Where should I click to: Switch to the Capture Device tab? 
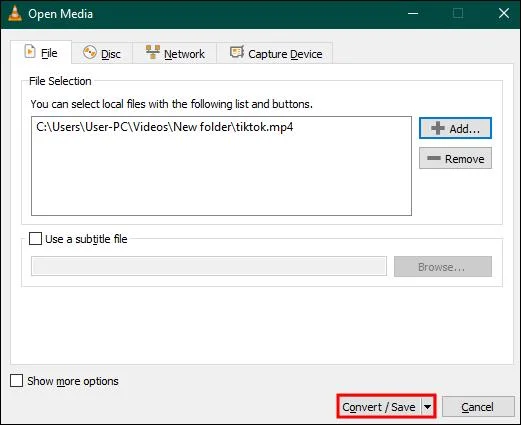coord(275,53)
